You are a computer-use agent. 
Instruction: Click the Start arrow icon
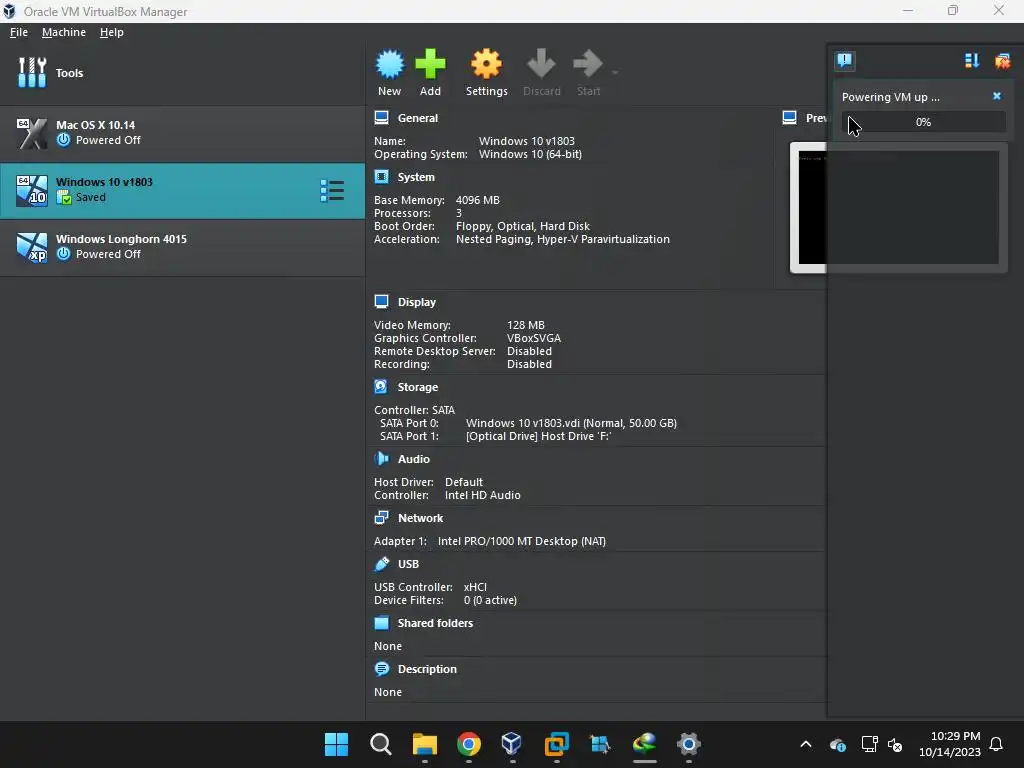coord(588,65)
